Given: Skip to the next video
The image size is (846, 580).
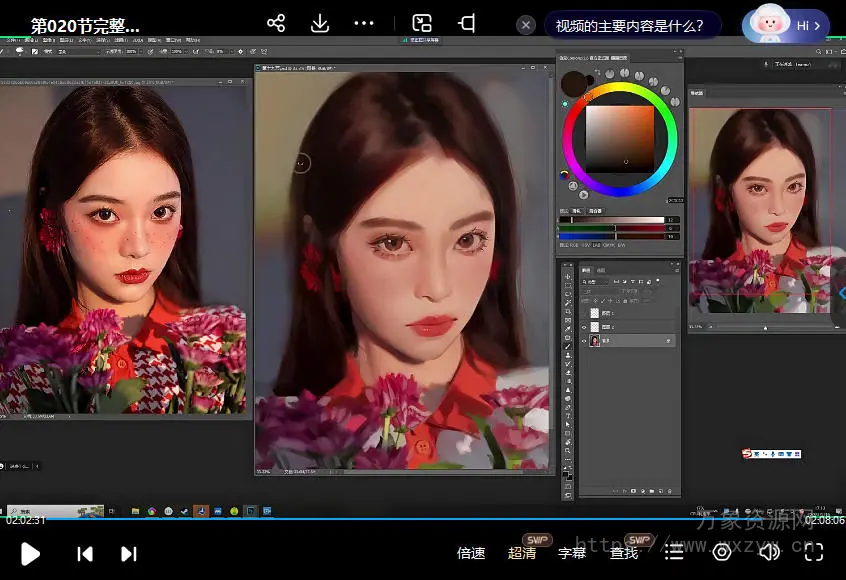Looking at the screenshot, I should (x=129, y=553).
